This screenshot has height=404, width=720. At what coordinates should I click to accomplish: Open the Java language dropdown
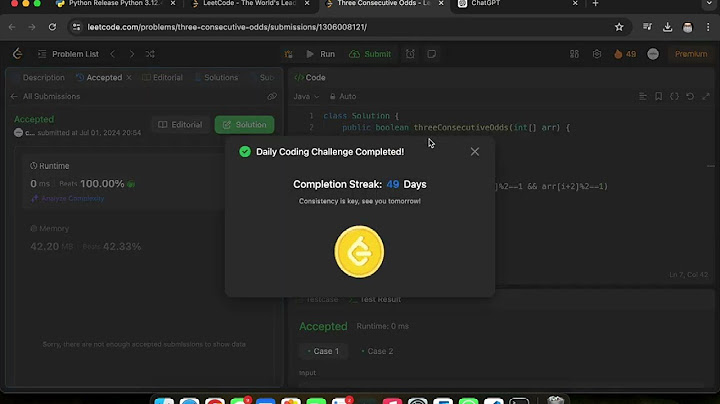click(x=306, y=96)
